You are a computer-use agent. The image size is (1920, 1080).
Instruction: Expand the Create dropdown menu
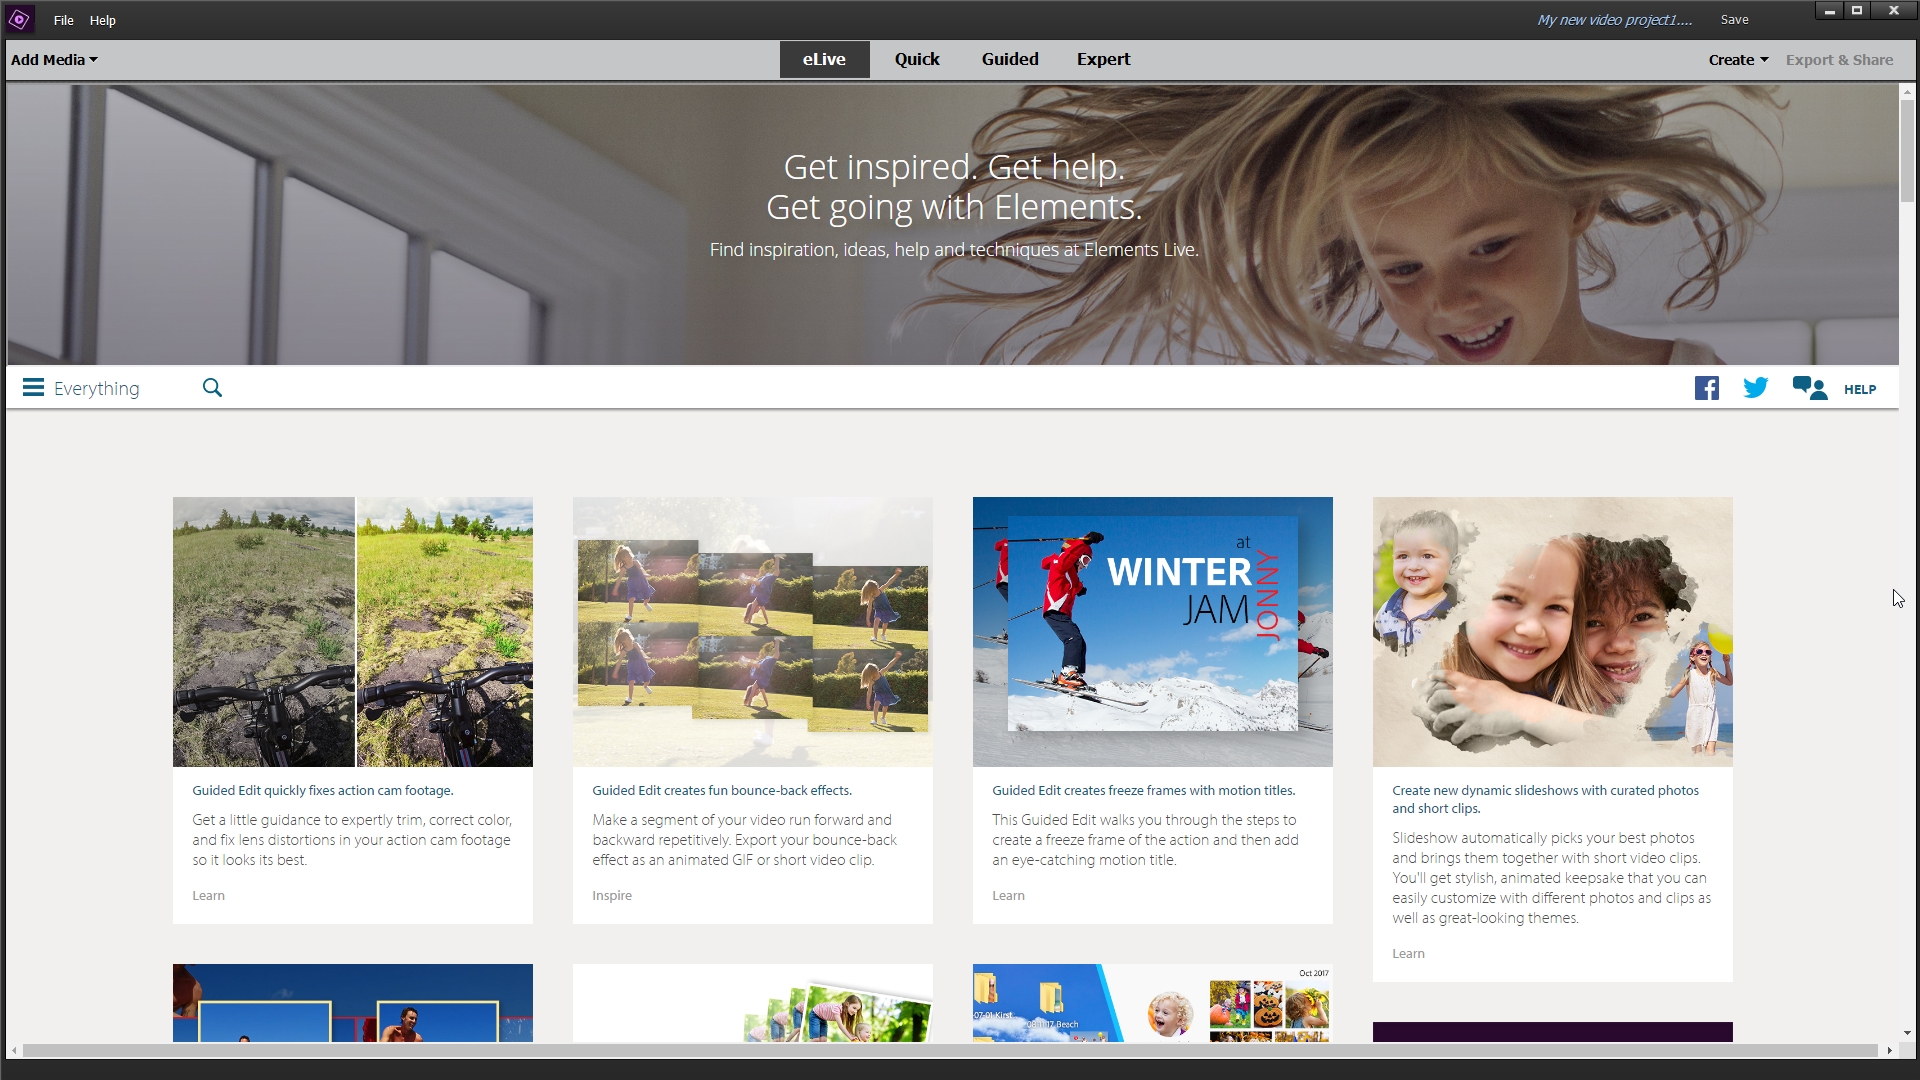click(x=1735, y=59)
